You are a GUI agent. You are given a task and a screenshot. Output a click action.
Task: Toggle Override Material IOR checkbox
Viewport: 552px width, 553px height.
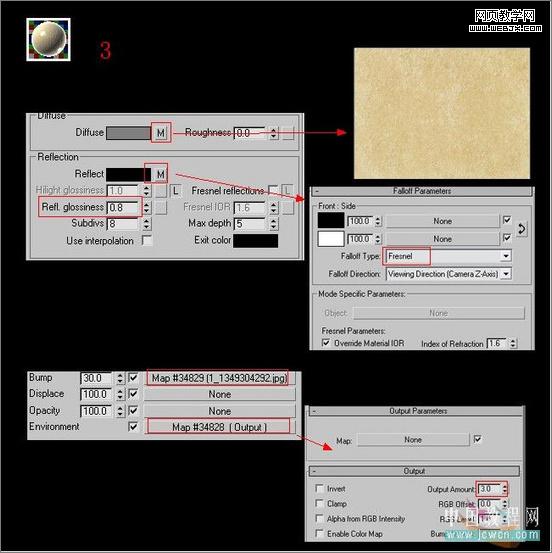(326, 343)
